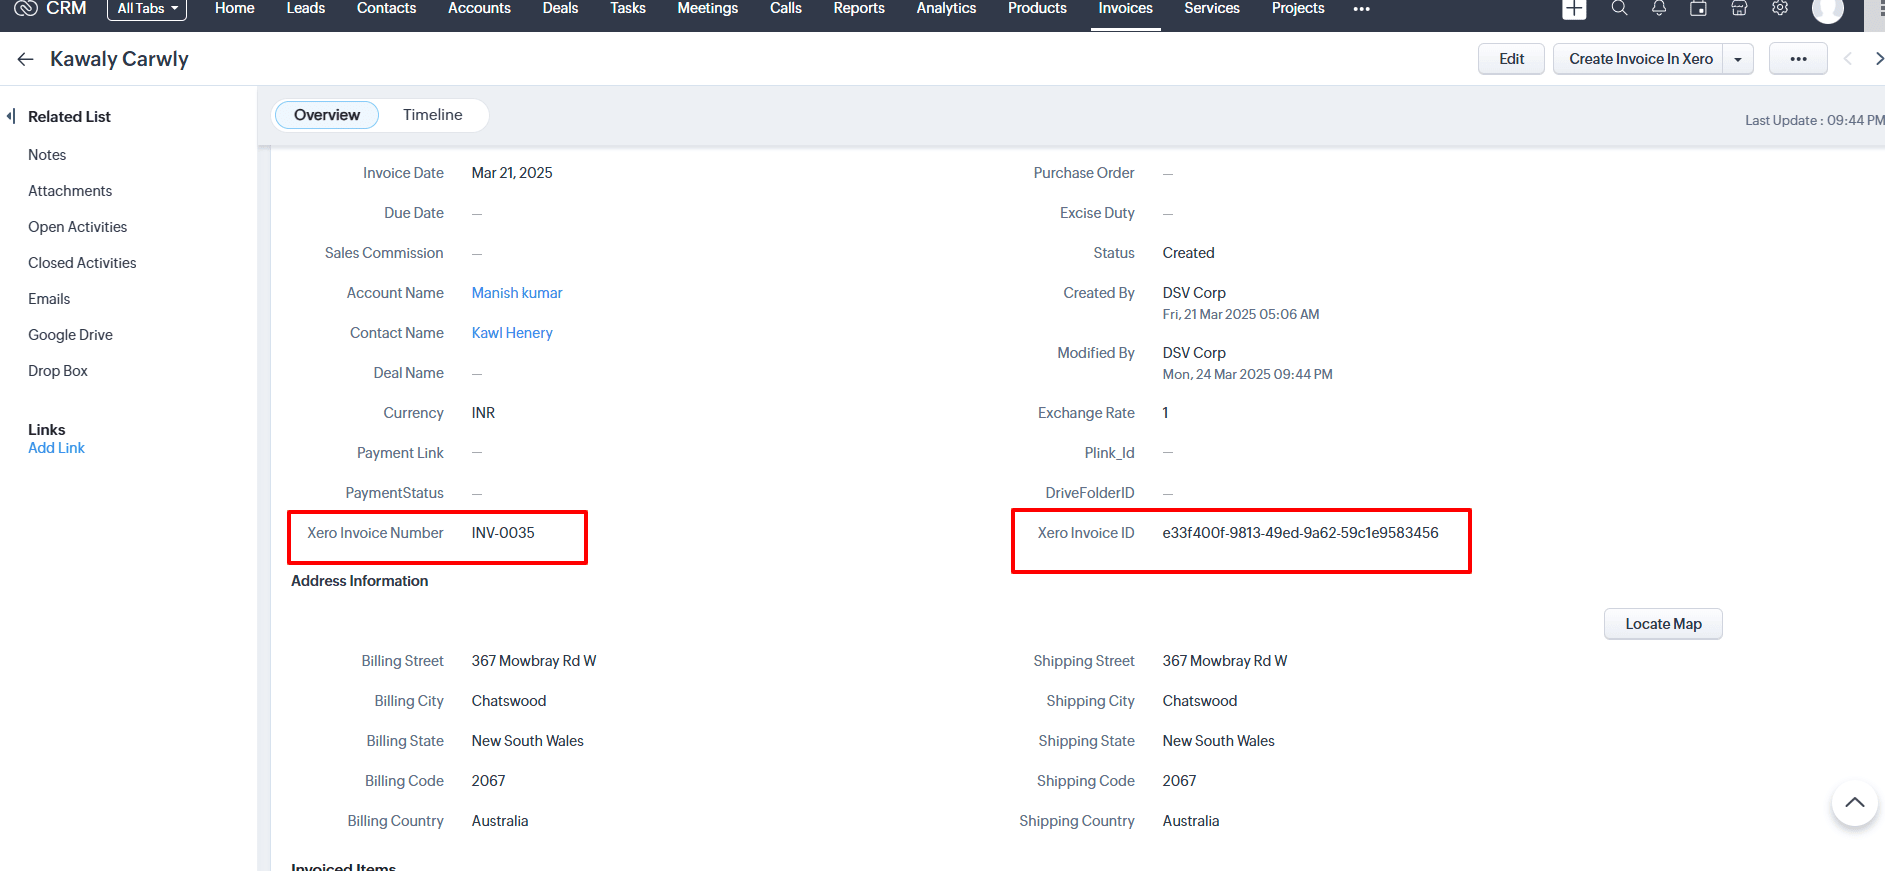The image size is (1885, 871).
Task: Open the marketplace store icon
Action: click(1739, 9)
